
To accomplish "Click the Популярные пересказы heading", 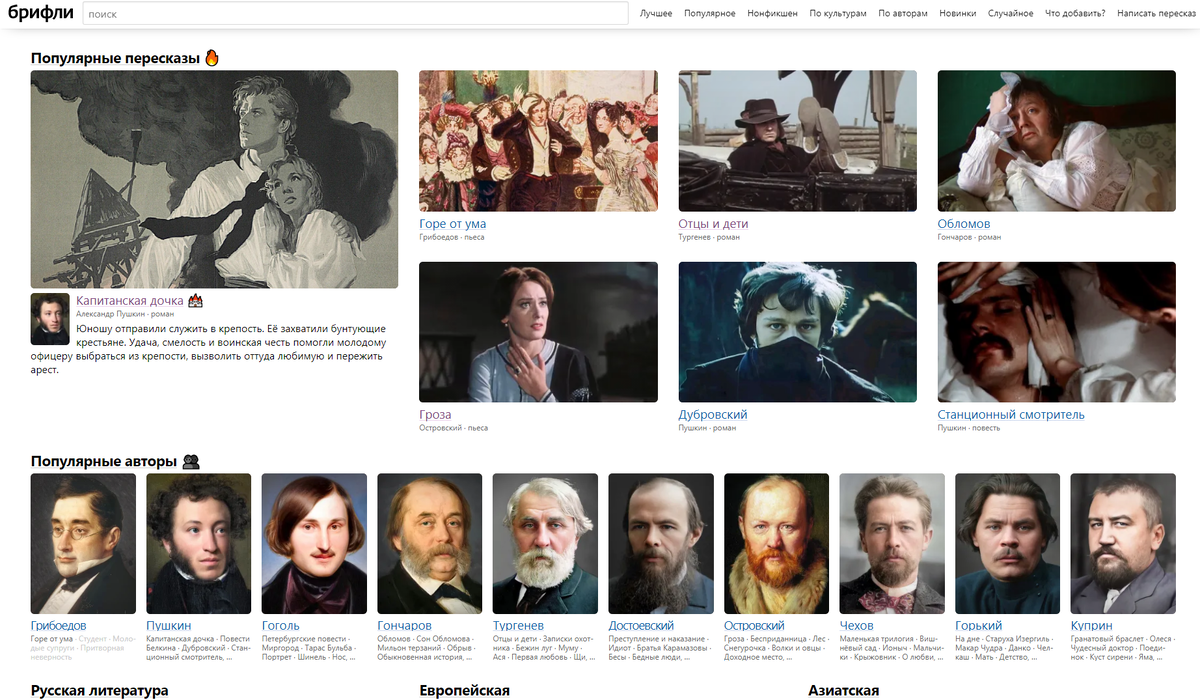I will [x=115, y=58].
